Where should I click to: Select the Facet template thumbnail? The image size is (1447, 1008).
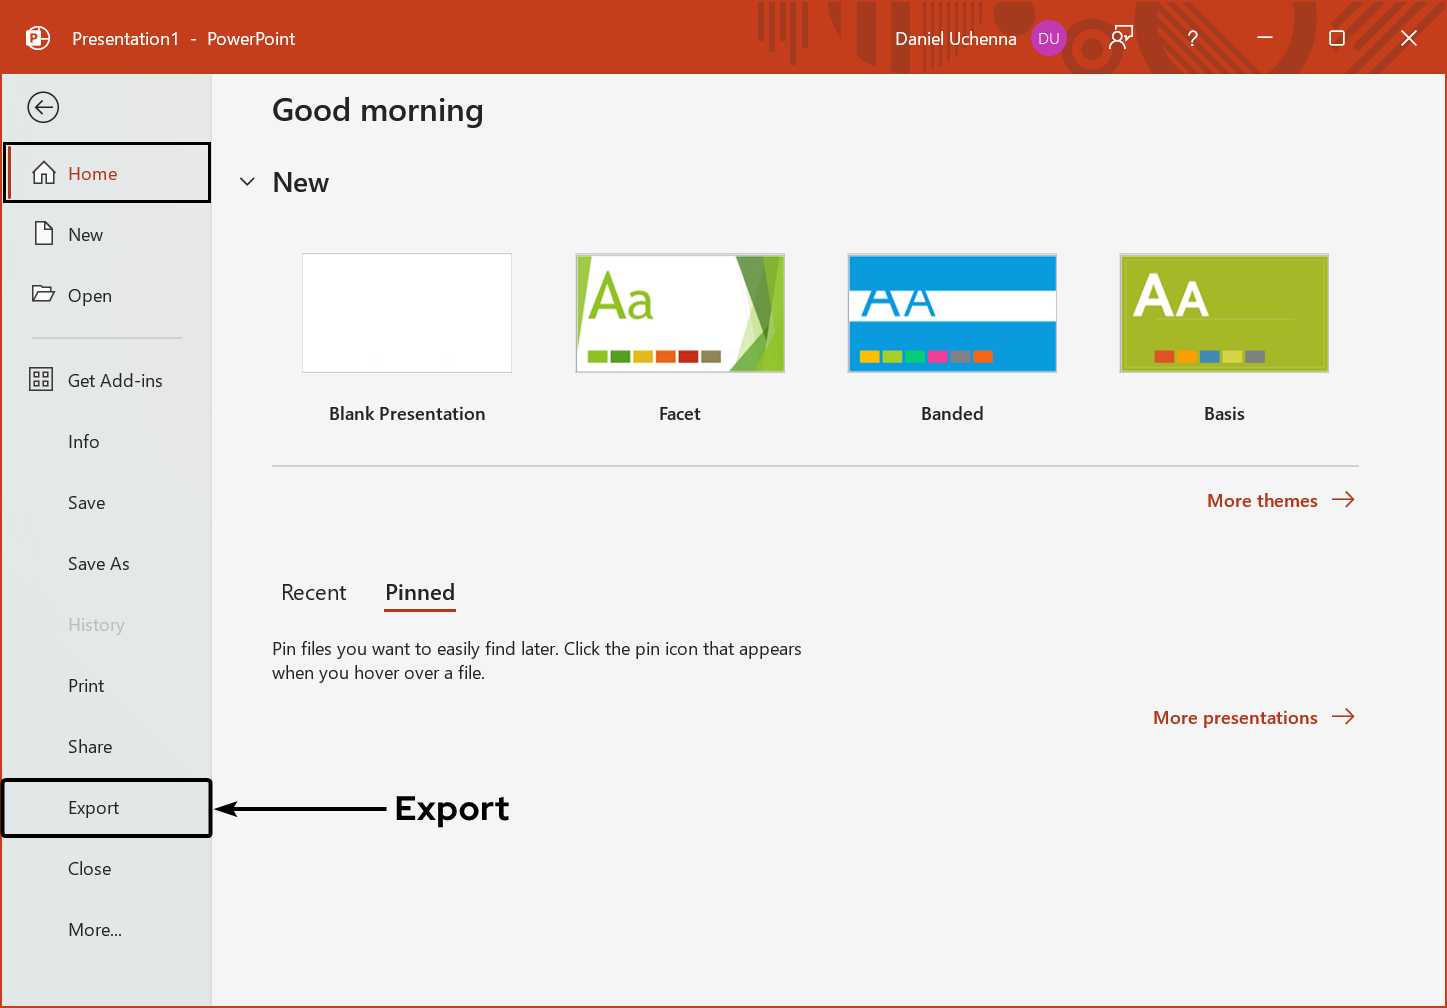(679, 312)
